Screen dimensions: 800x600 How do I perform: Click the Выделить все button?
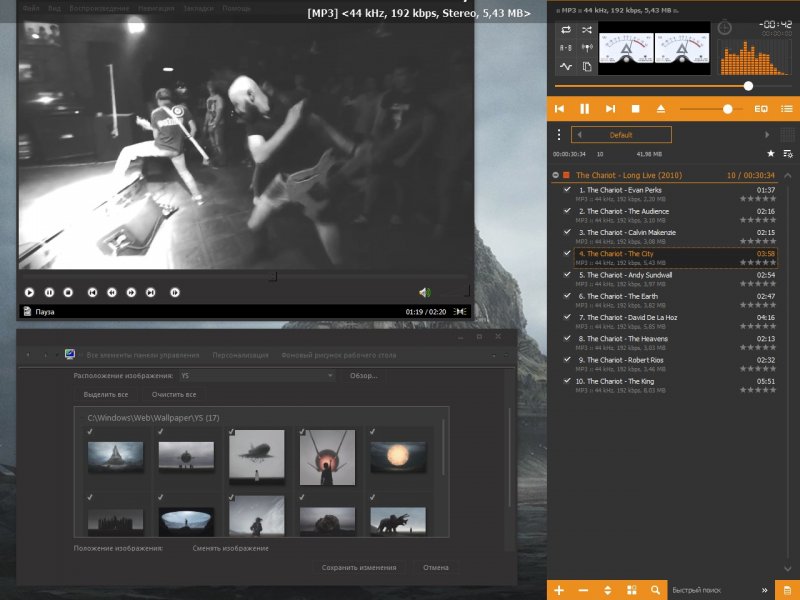[106, 394]
